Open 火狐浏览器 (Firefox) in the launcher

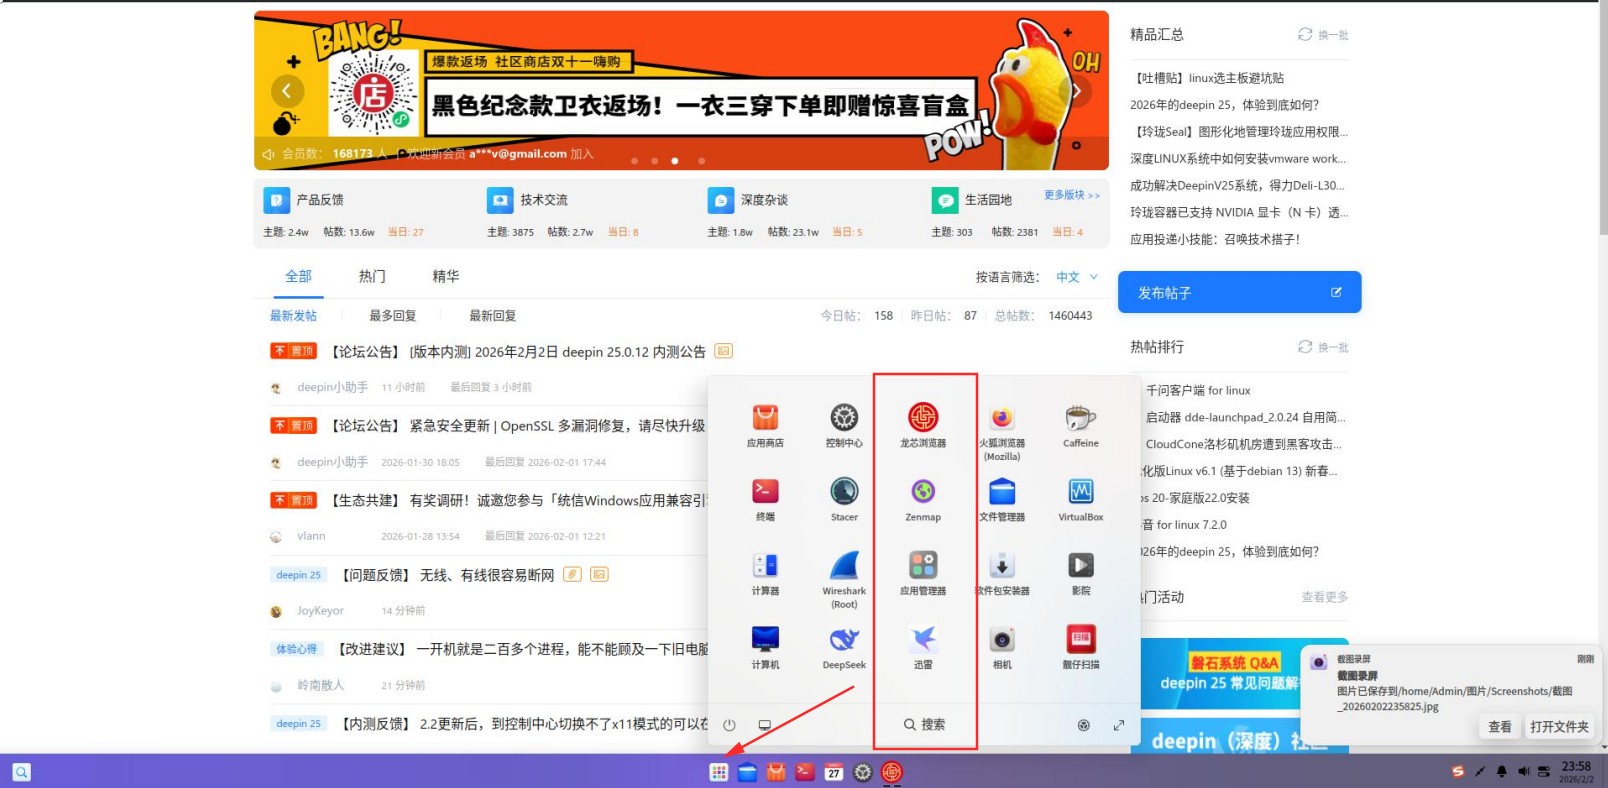[x=1001, y=419]
